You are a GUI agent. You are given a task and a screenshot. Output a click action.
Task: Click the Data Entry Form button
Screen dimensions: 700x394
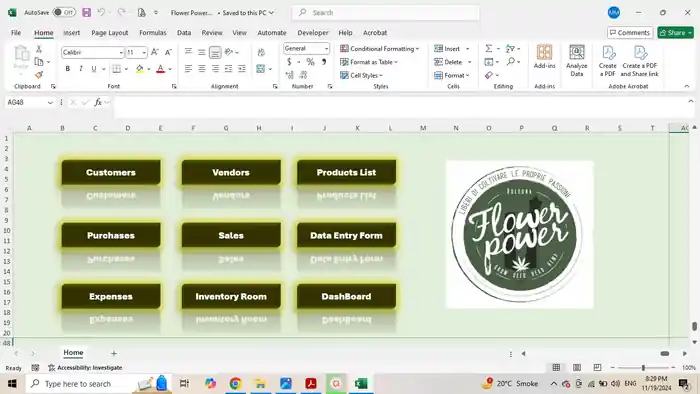click(x=346, y=235)
